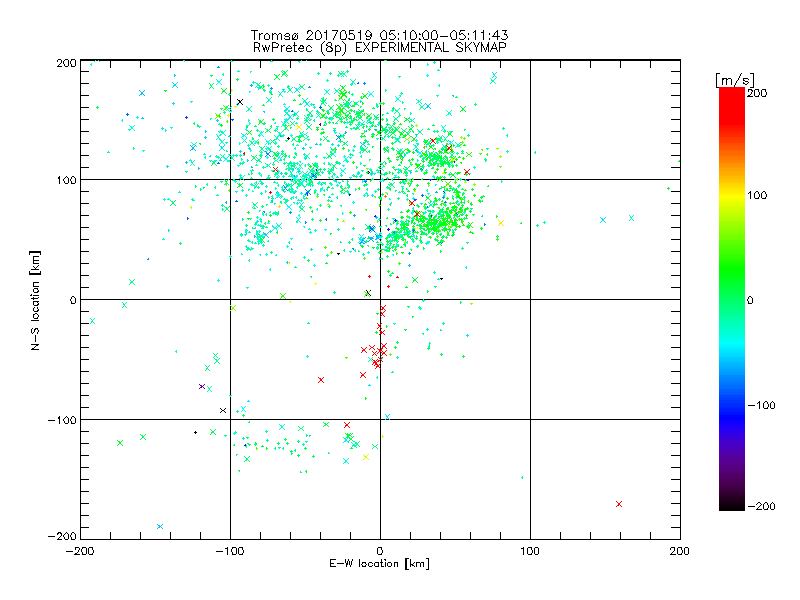Click the colorbar tick label '0'
This screenshot has height=600, width=800.
click(750, 300)
